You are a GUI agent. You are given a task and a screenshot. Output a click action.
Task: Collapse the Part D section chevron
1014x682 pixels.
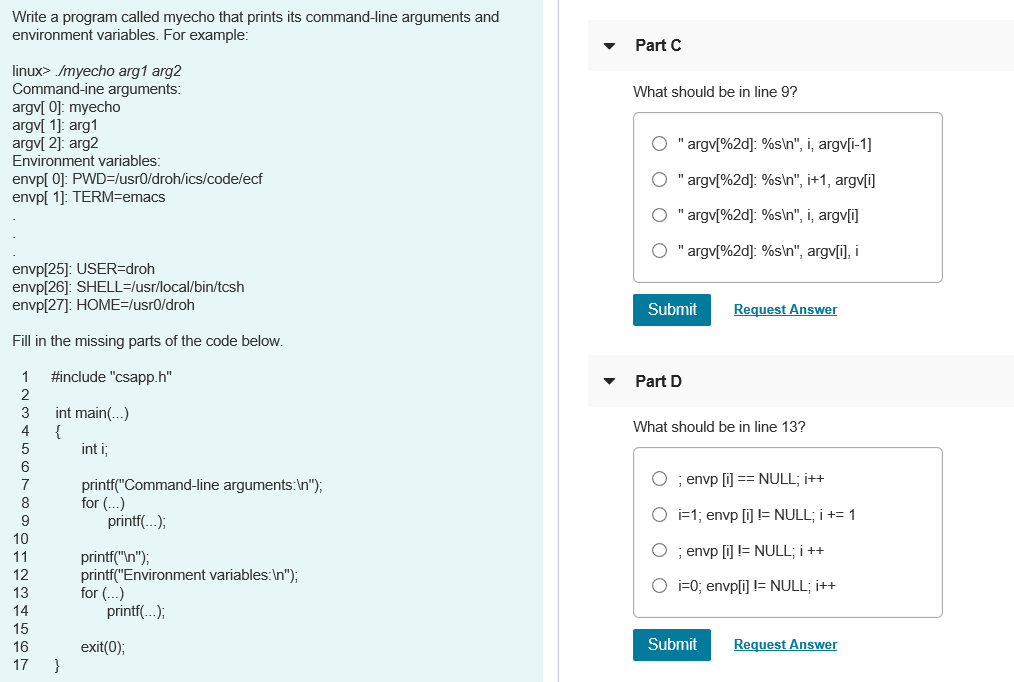point(608,380)
